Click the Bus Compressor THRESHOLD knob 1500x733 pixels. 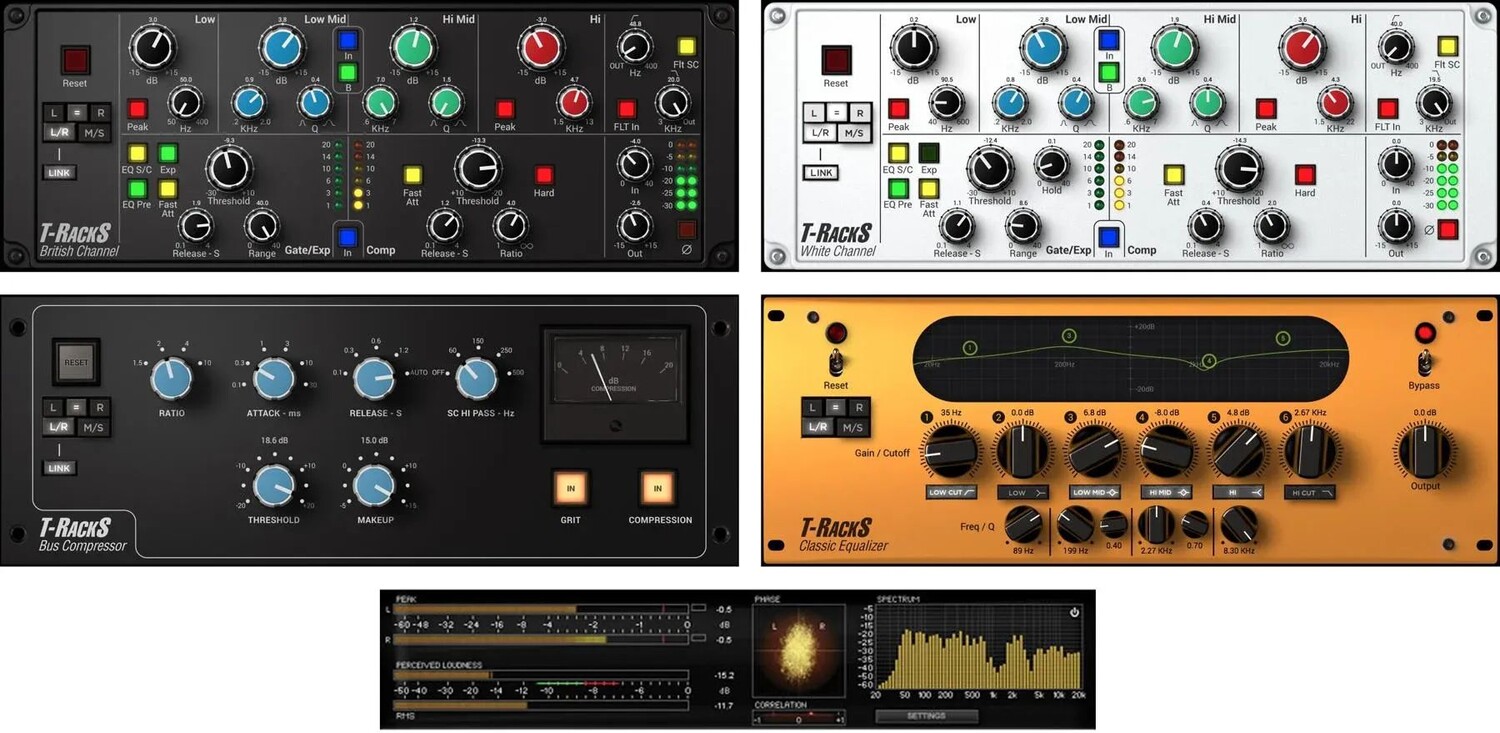pos(272,485)
